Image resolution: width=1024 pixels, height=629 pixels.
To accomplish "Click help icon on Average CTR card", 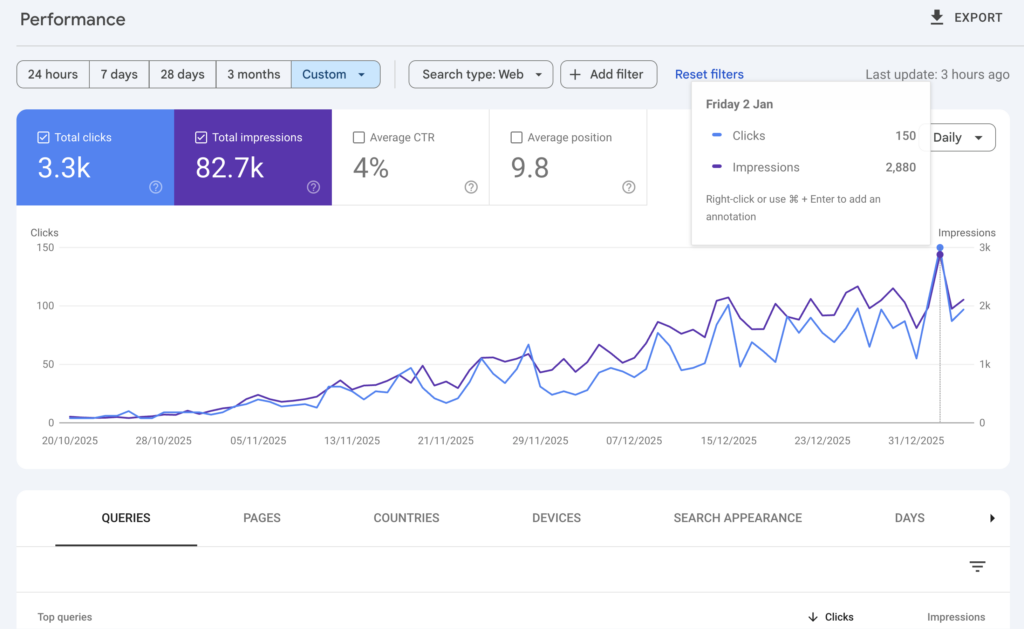I will [471, 187].
